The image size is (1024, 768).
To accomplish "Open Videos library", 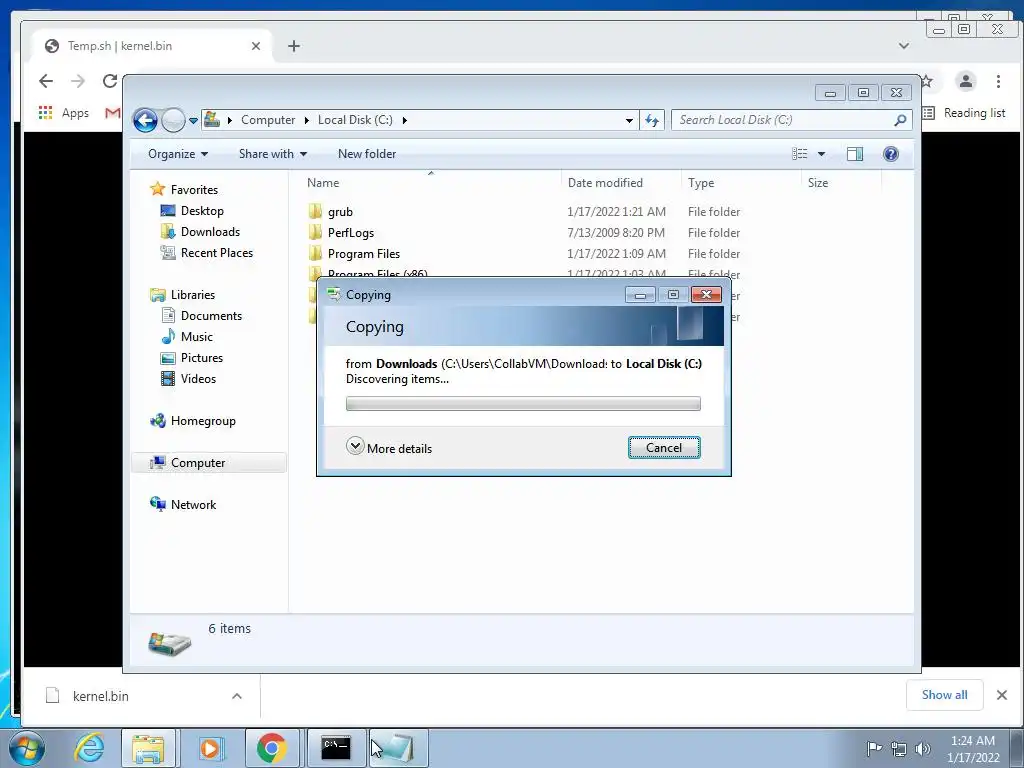I will (x=198, y=379).
